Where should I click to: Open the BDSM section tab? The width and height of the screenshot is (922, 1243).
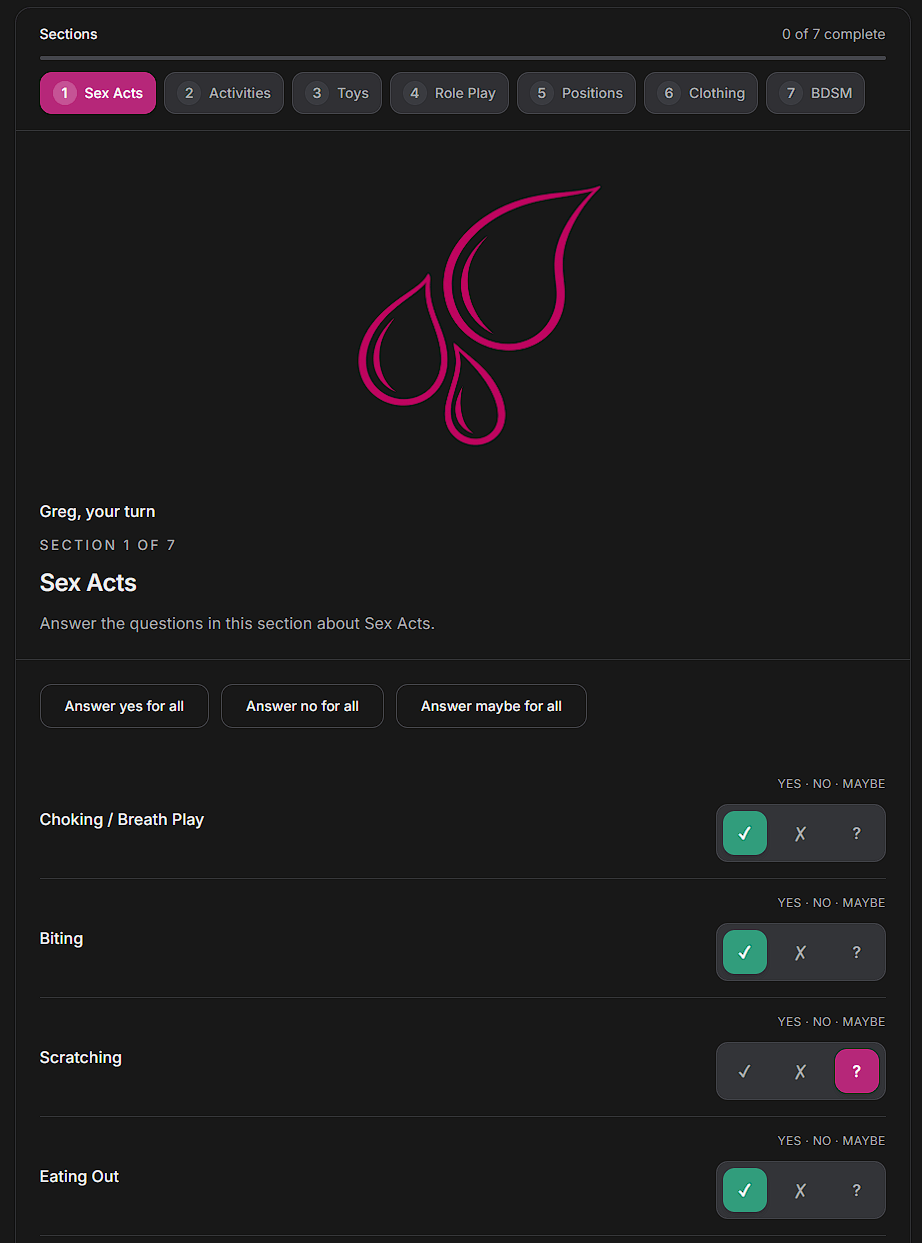[x=815, y=93]
